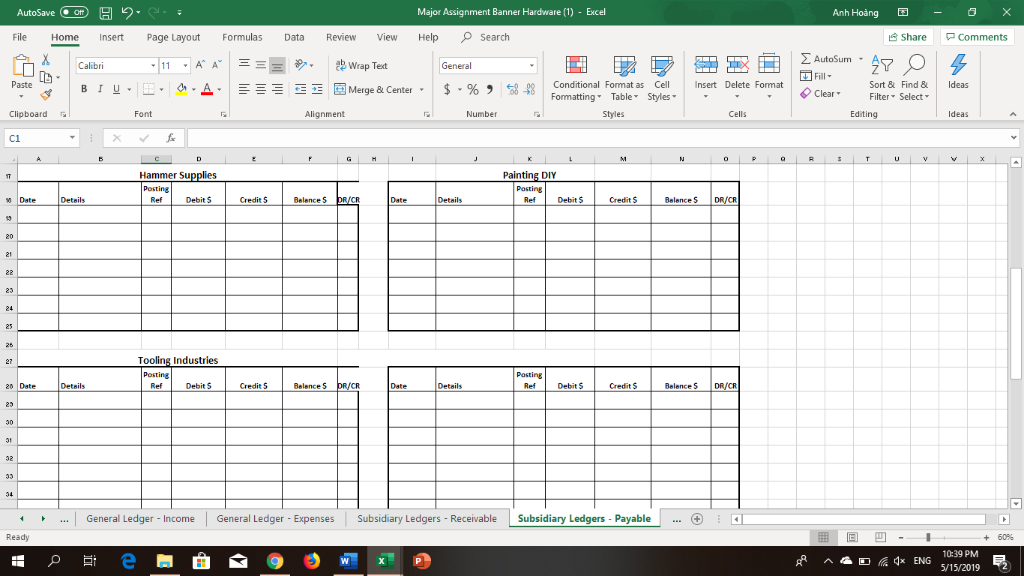Switch to the Formulas ribbon tab
This screenshot has width=1024, height=576.
pyautogui.click(x=242, y=36)
